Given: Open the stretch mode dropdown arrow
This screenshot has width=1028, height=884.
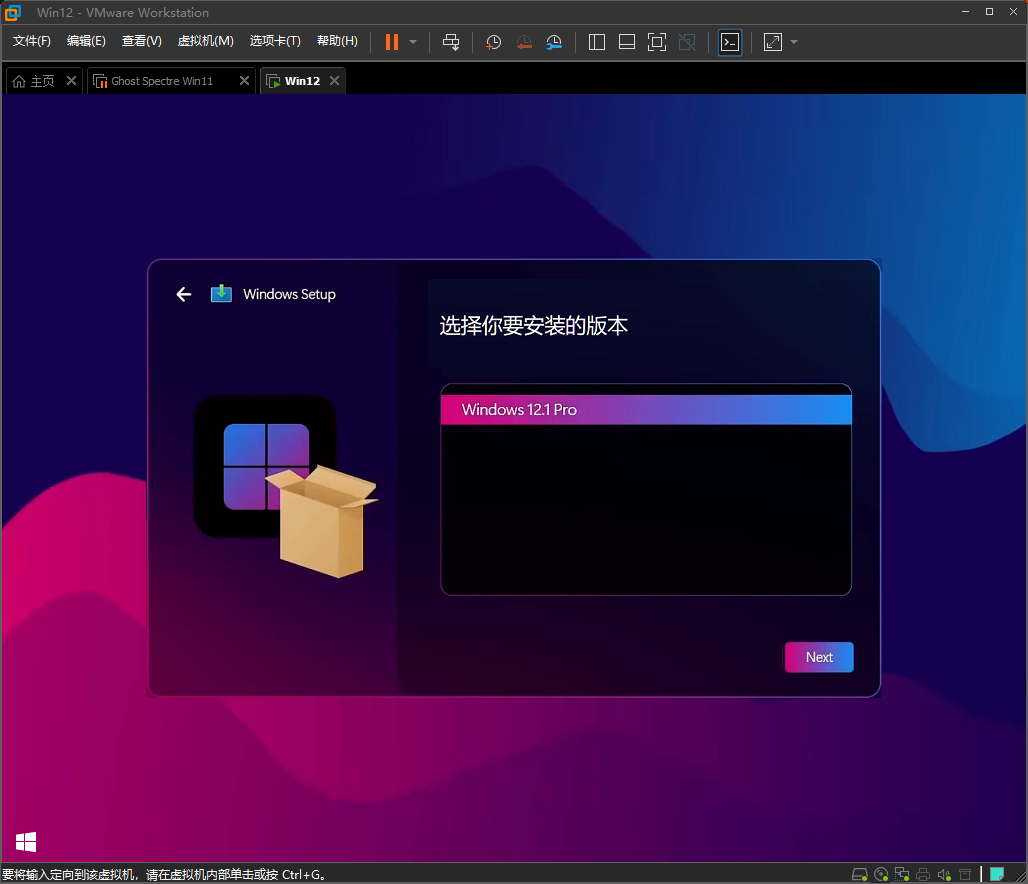Looking at the screenshot, I should 793,42.
